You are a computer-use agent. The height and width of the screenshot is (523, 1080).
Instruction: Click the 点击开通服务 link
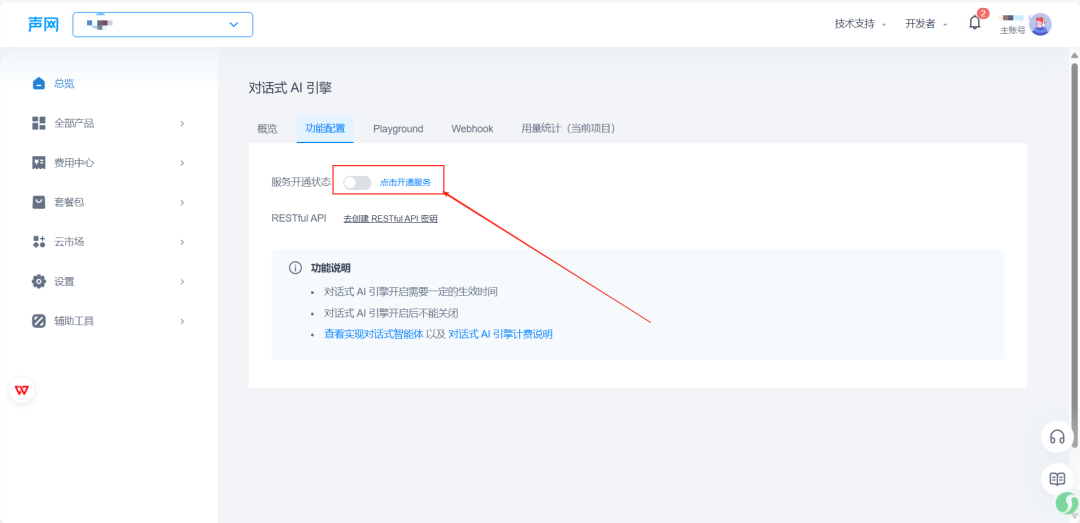click(x=406, y=183)
